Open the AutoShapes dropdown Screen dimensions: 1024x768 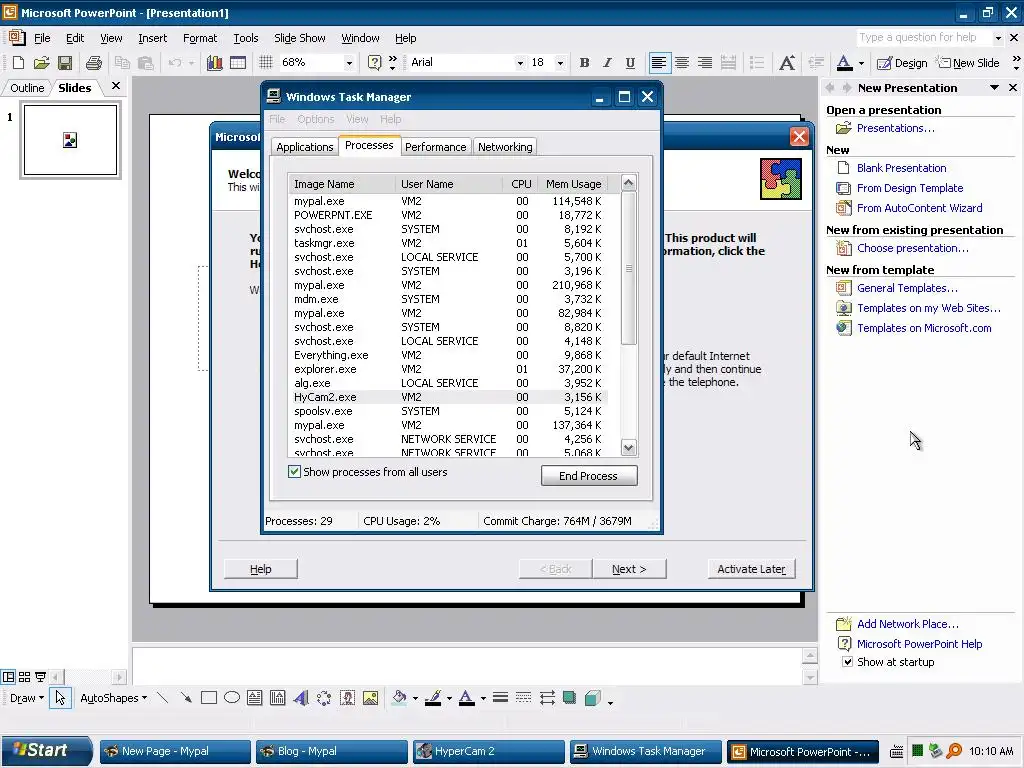click(x=114, y=698)
